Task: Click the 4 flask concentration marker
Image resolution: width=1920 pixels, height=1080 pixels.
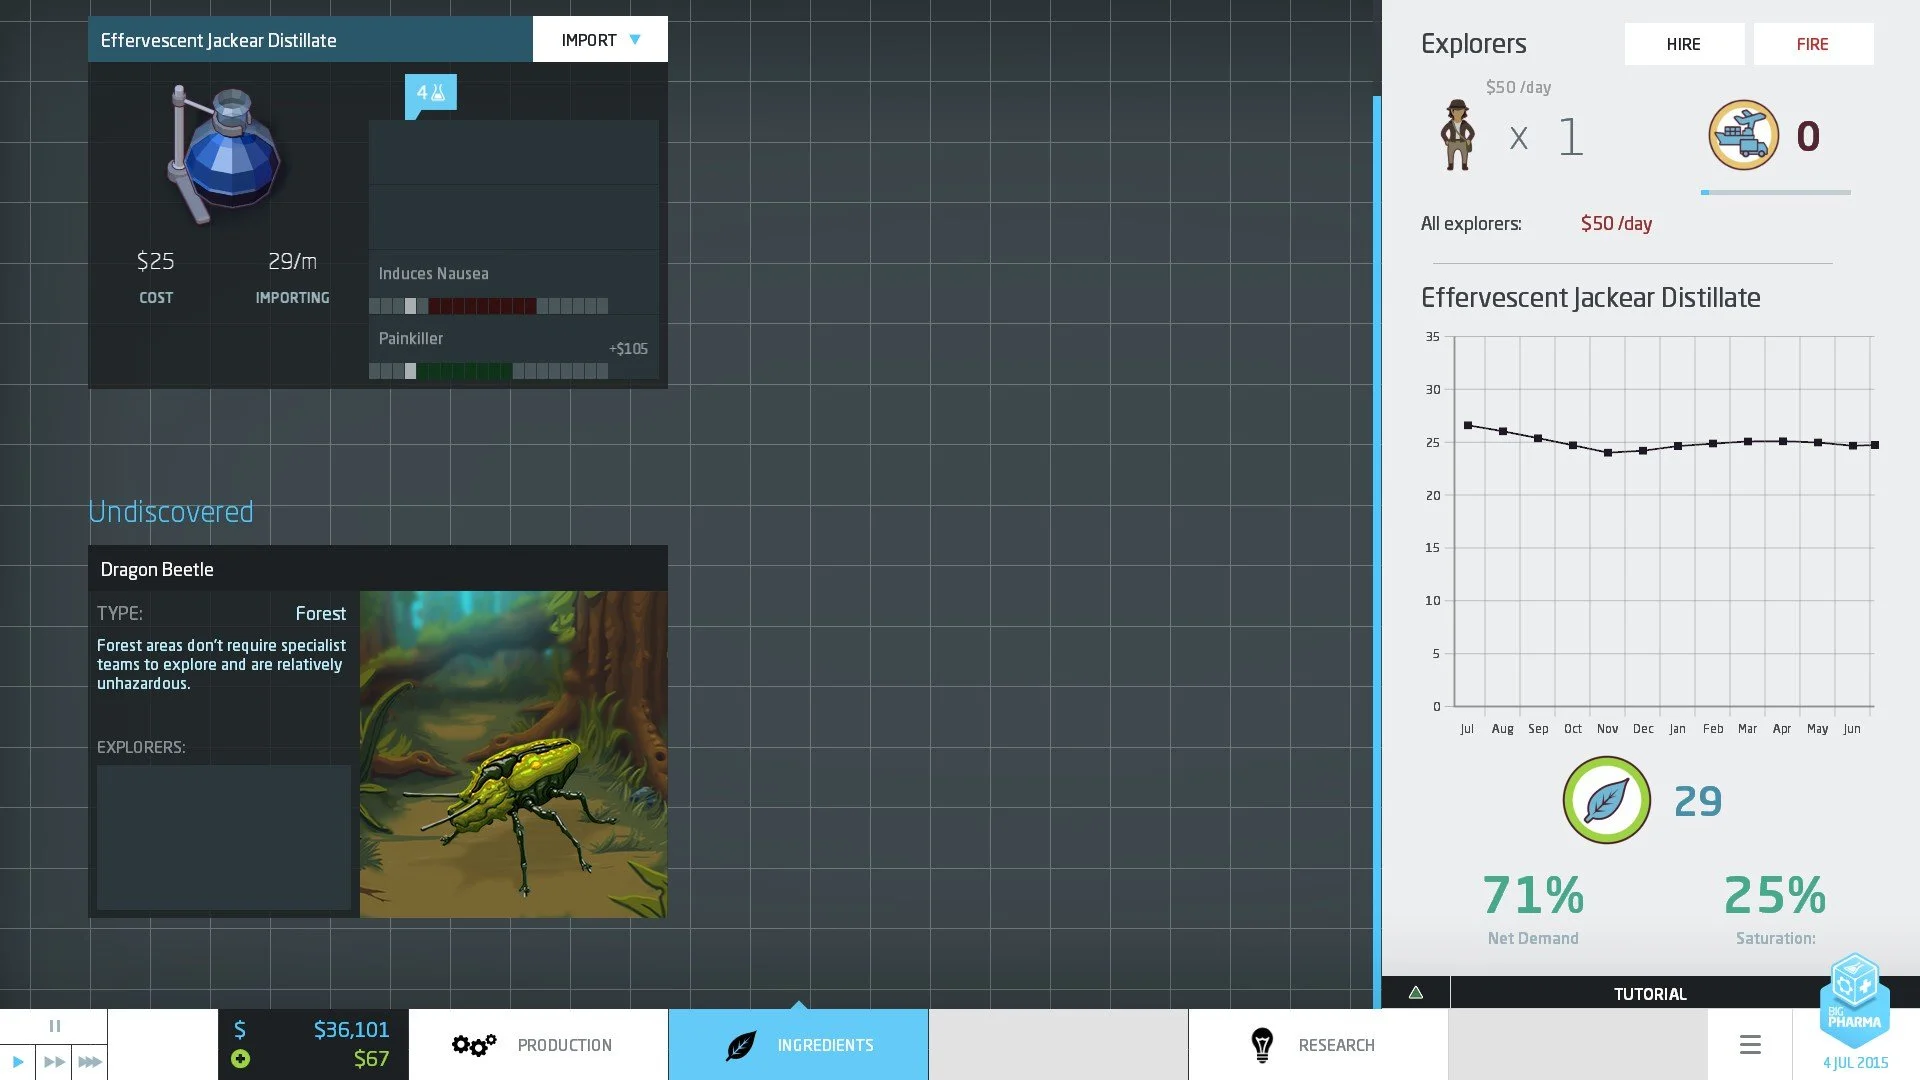Action: 430,93
